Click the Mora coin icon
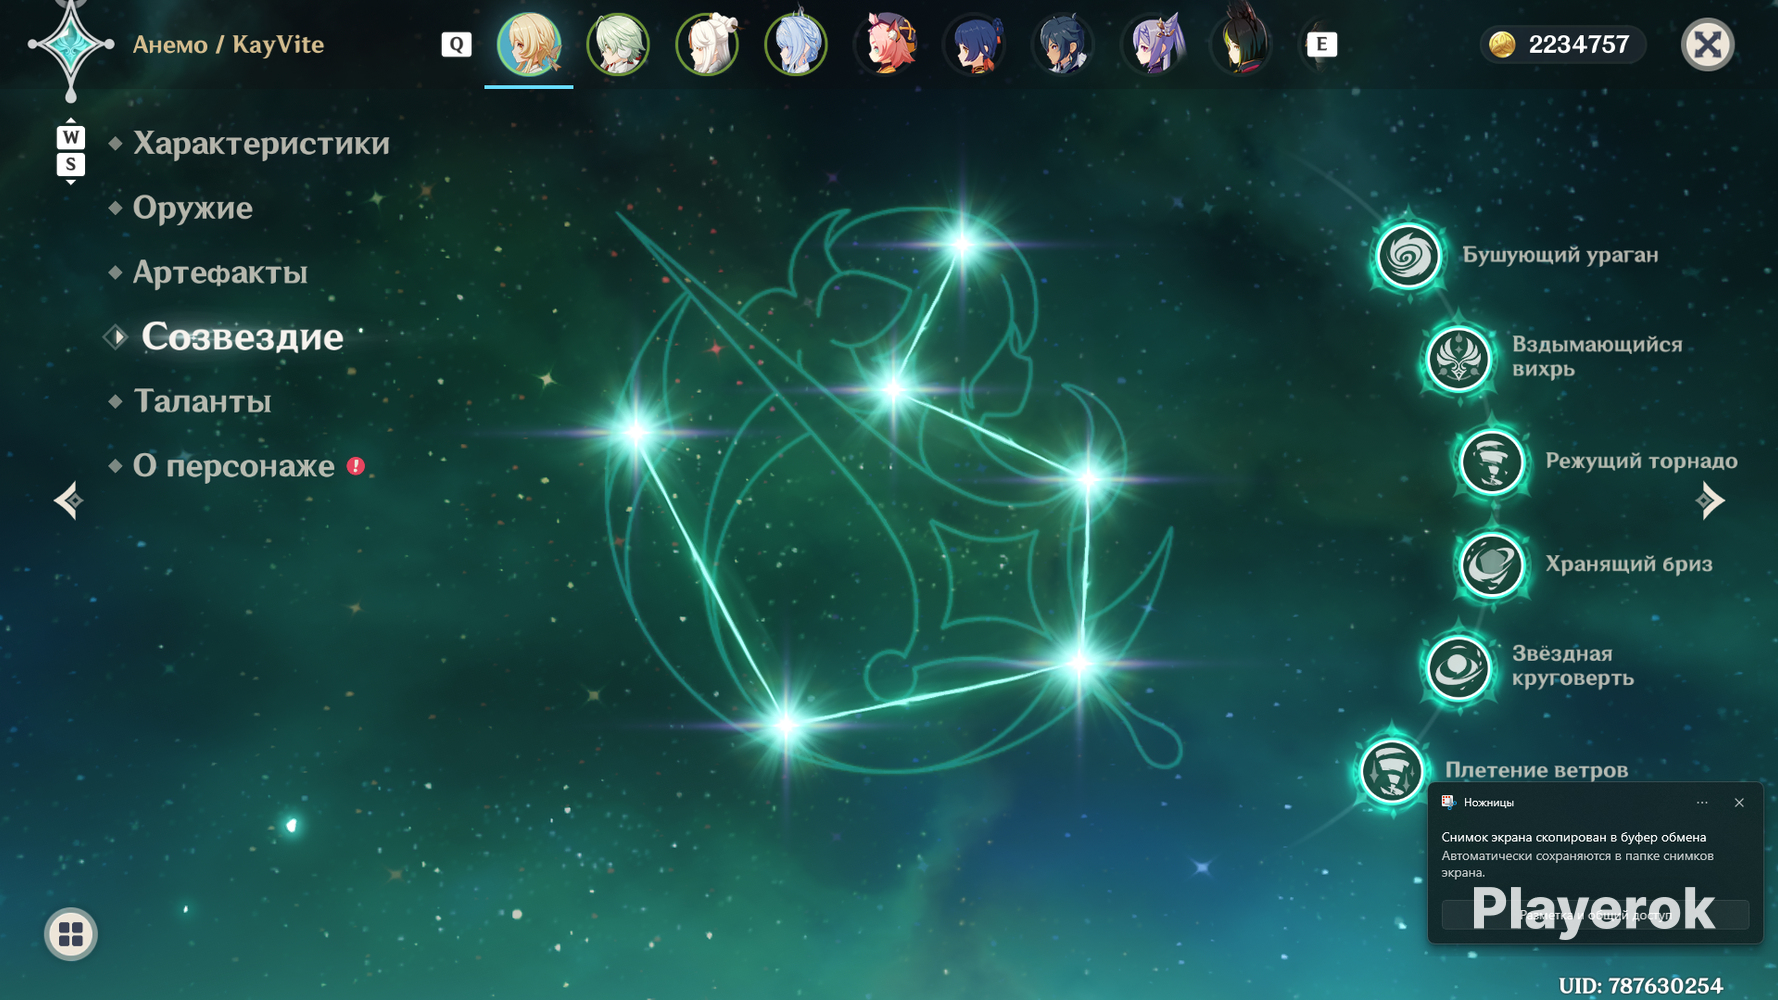This screenshot has height=1000, width=1778. coord(1502,45)
